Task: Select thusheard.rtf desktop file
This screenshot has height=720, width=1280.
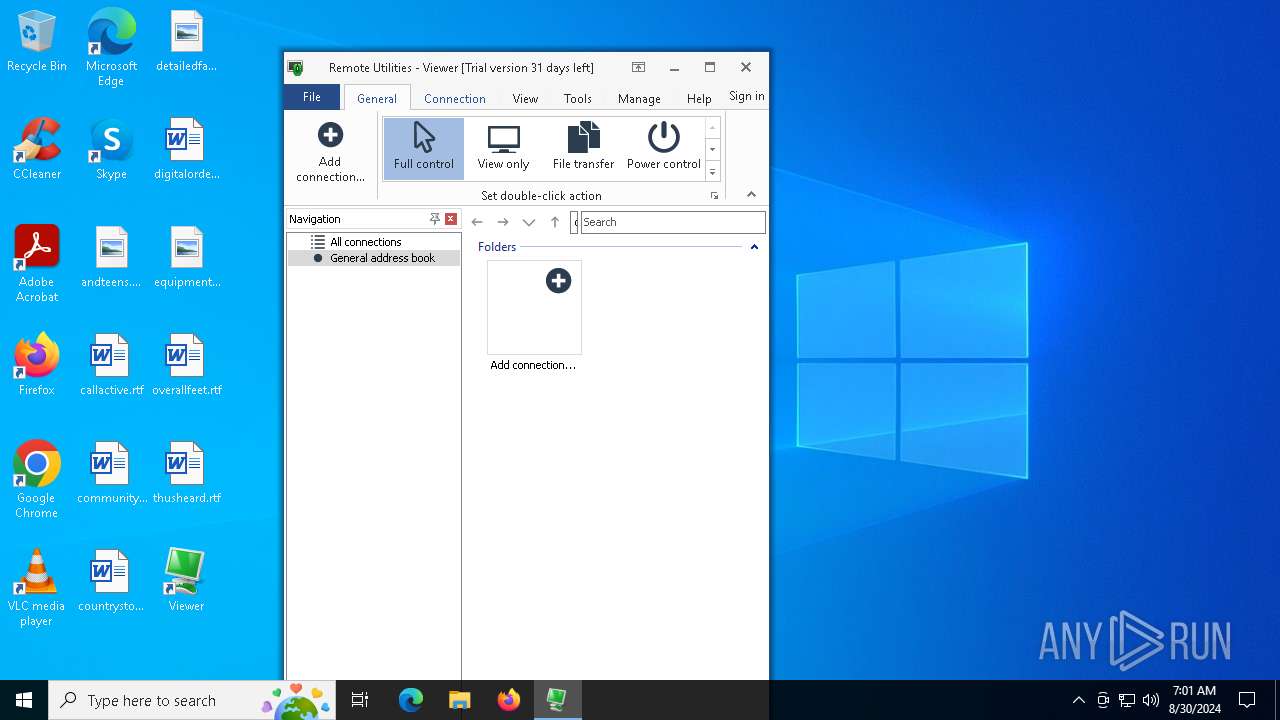Action: (x=186, y=473)
